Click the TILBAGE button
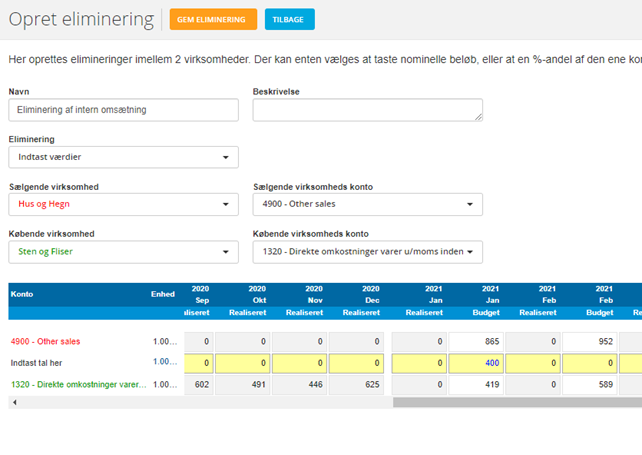 point(290,19)
